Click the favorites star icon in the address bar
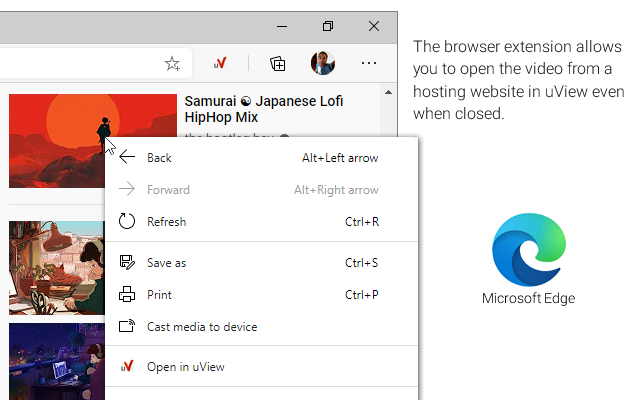The image size is (640, 400). coord(172,63)
